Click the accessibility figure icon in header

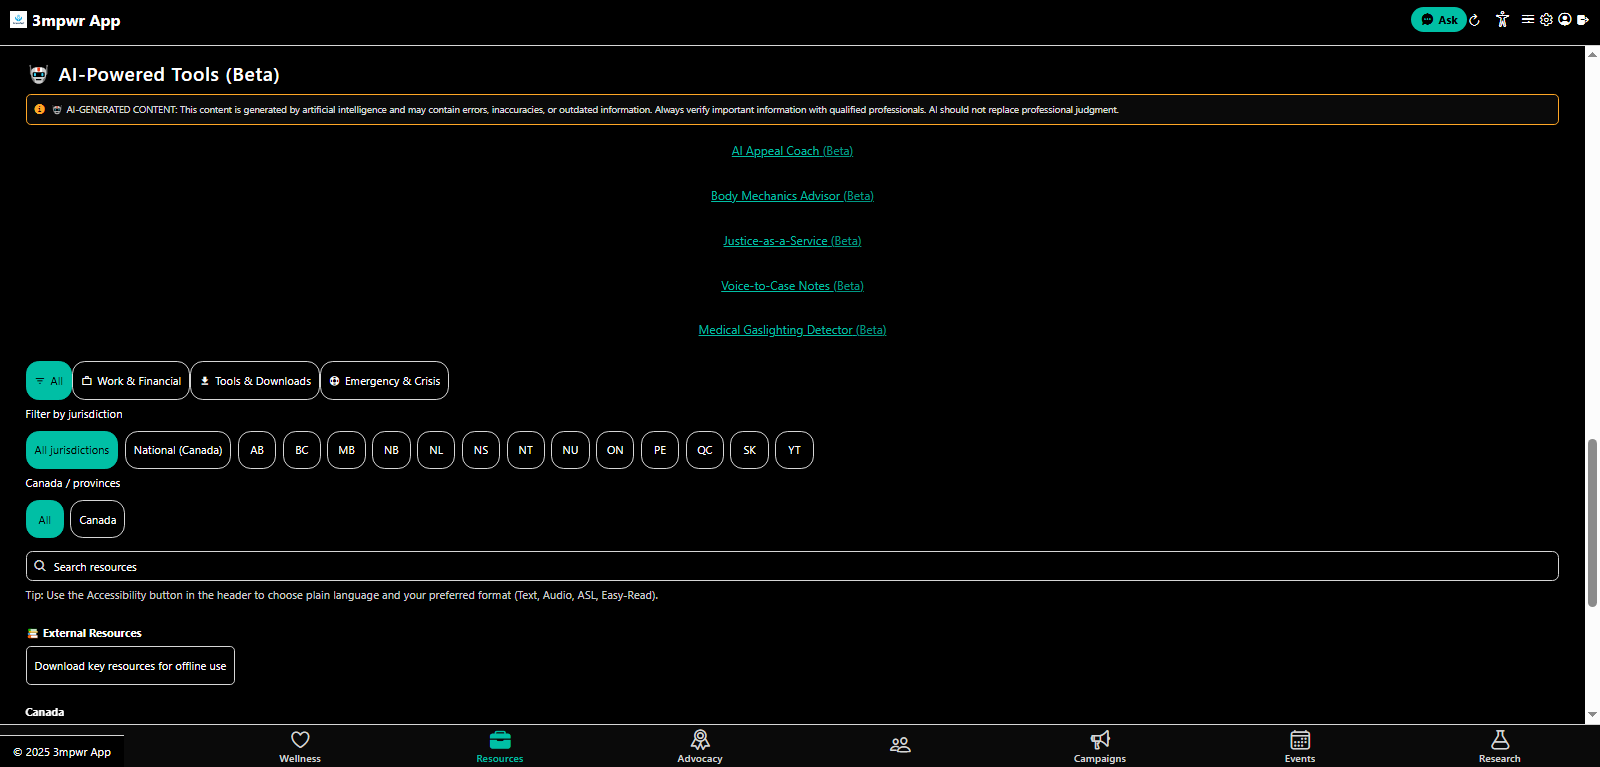coord(1502,20)
